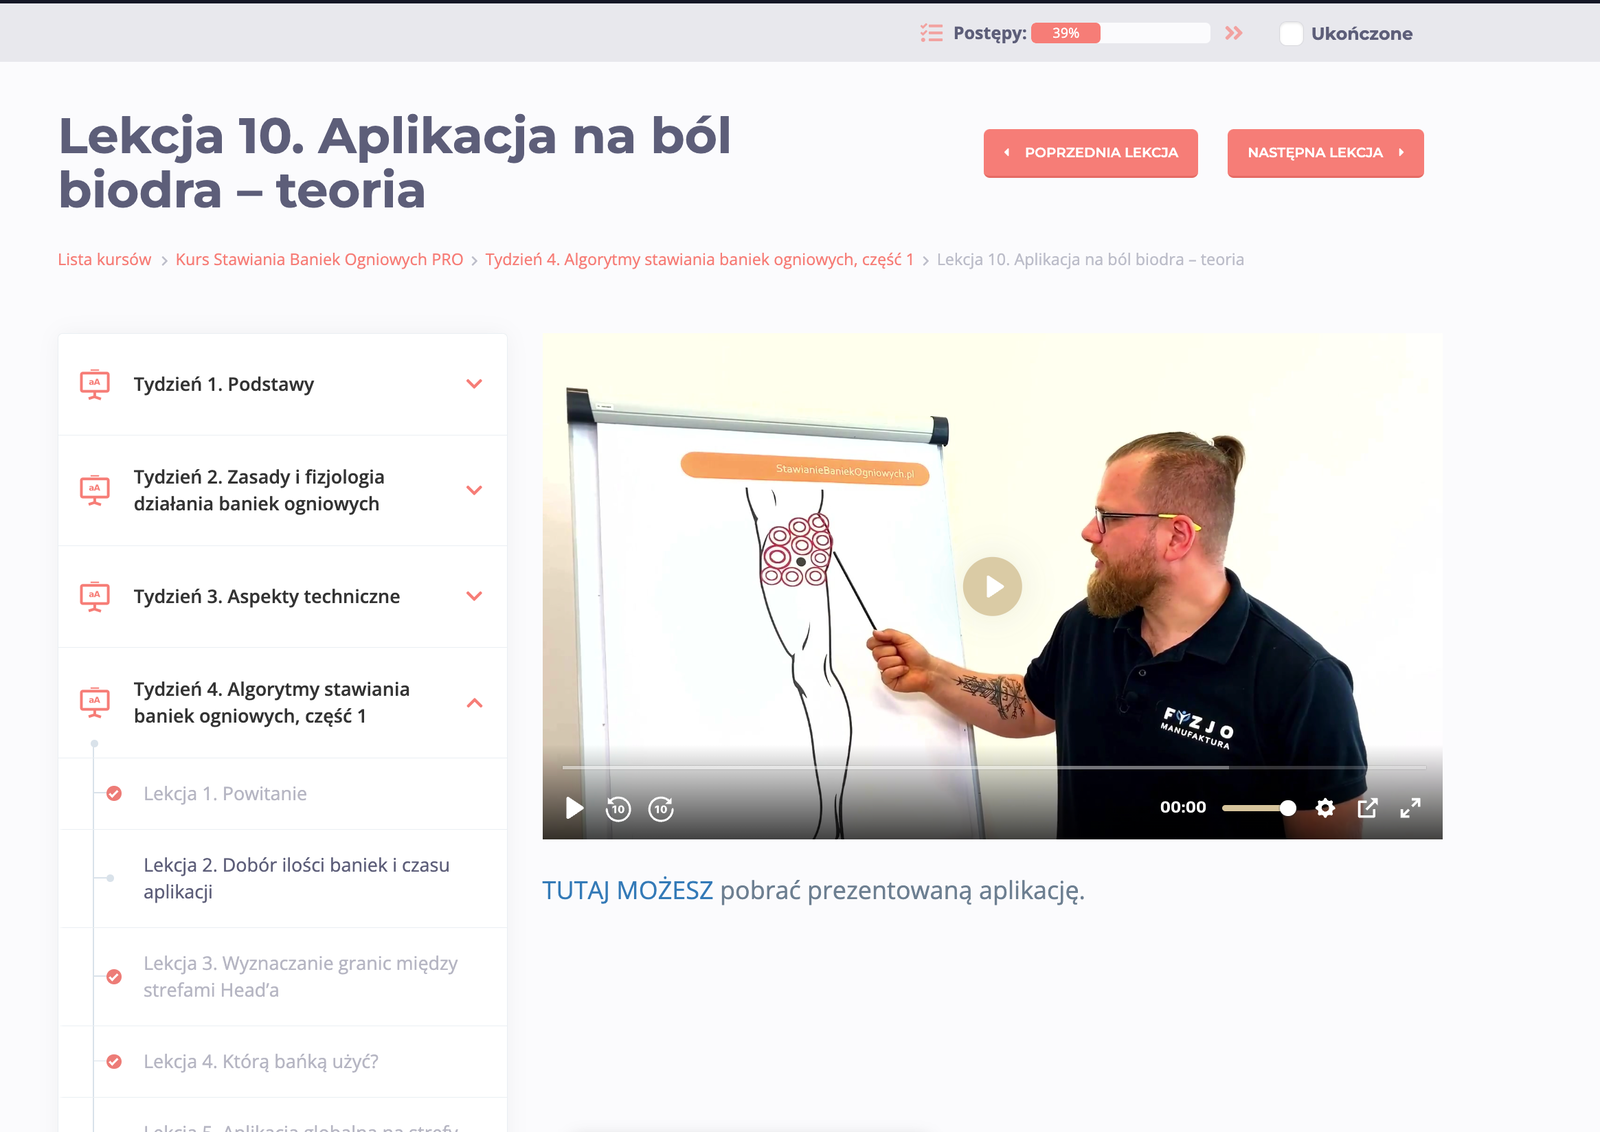Click presentation icon beside Tydzień 4
The height and width of the screenshot is (1132, 1600).
[95, 702]
